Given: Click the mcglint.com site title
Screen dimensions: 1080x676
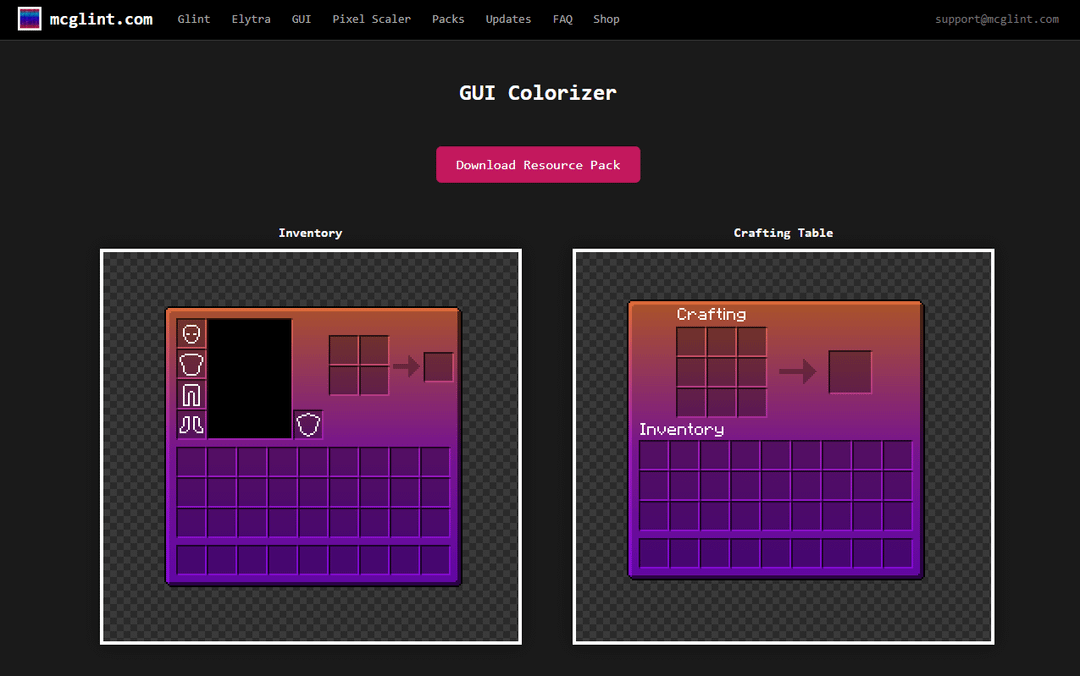Looking at the screenshot, I should coord(101,19).
